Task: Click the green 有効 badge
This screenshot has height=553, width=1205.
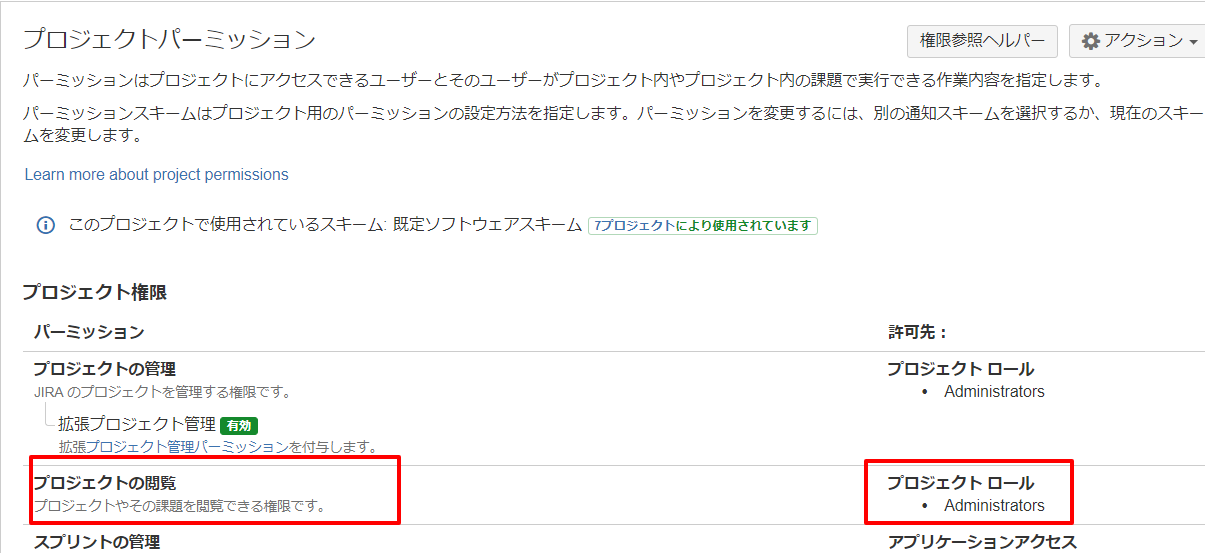Action: (x=239, y=425)
